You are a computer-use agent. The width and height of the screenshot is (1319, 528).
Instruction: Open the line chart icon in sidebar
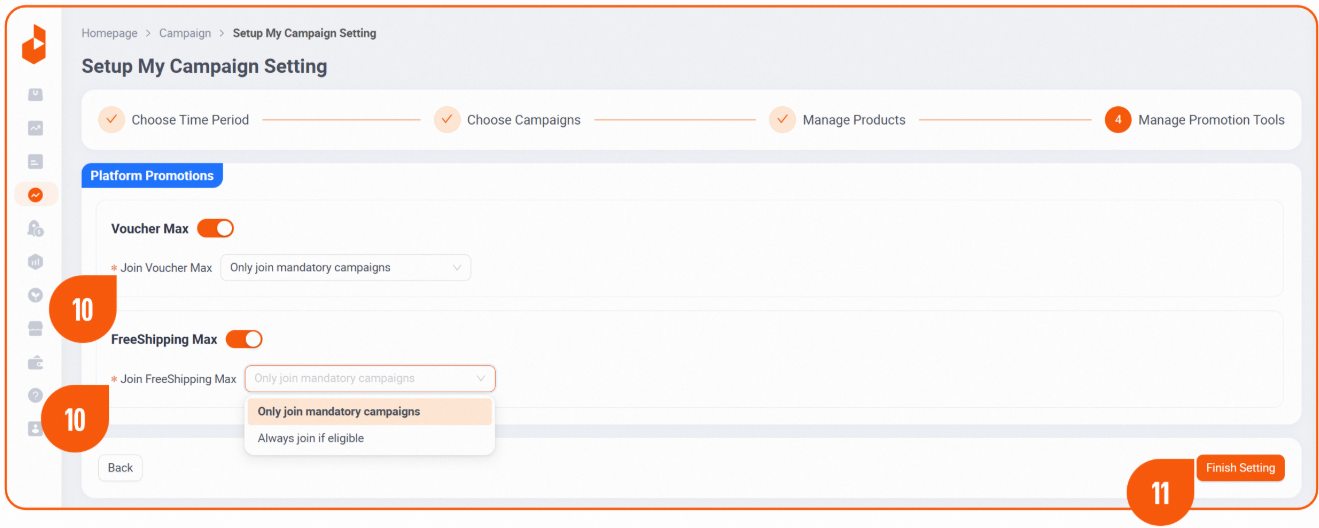click(x=35, y=128)
